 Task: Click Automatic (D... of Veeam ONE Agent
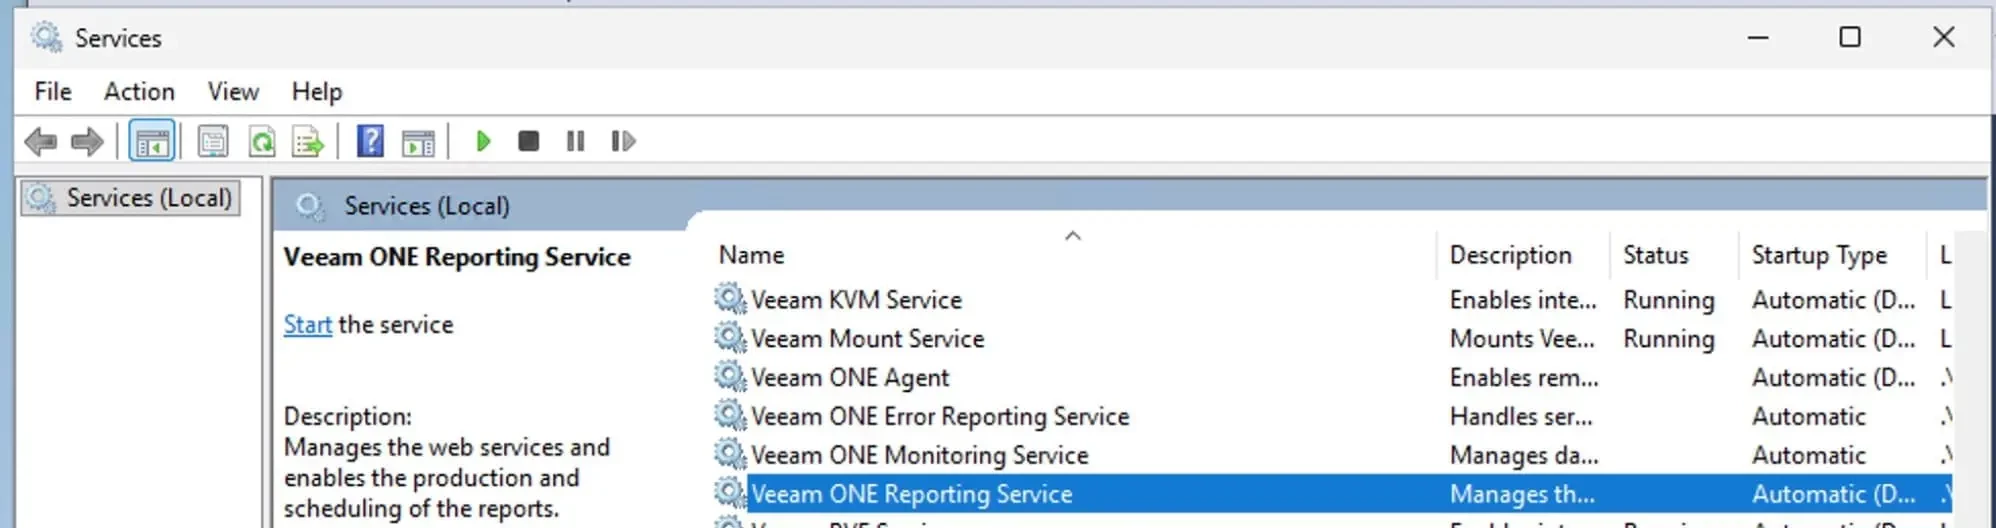1834,377
